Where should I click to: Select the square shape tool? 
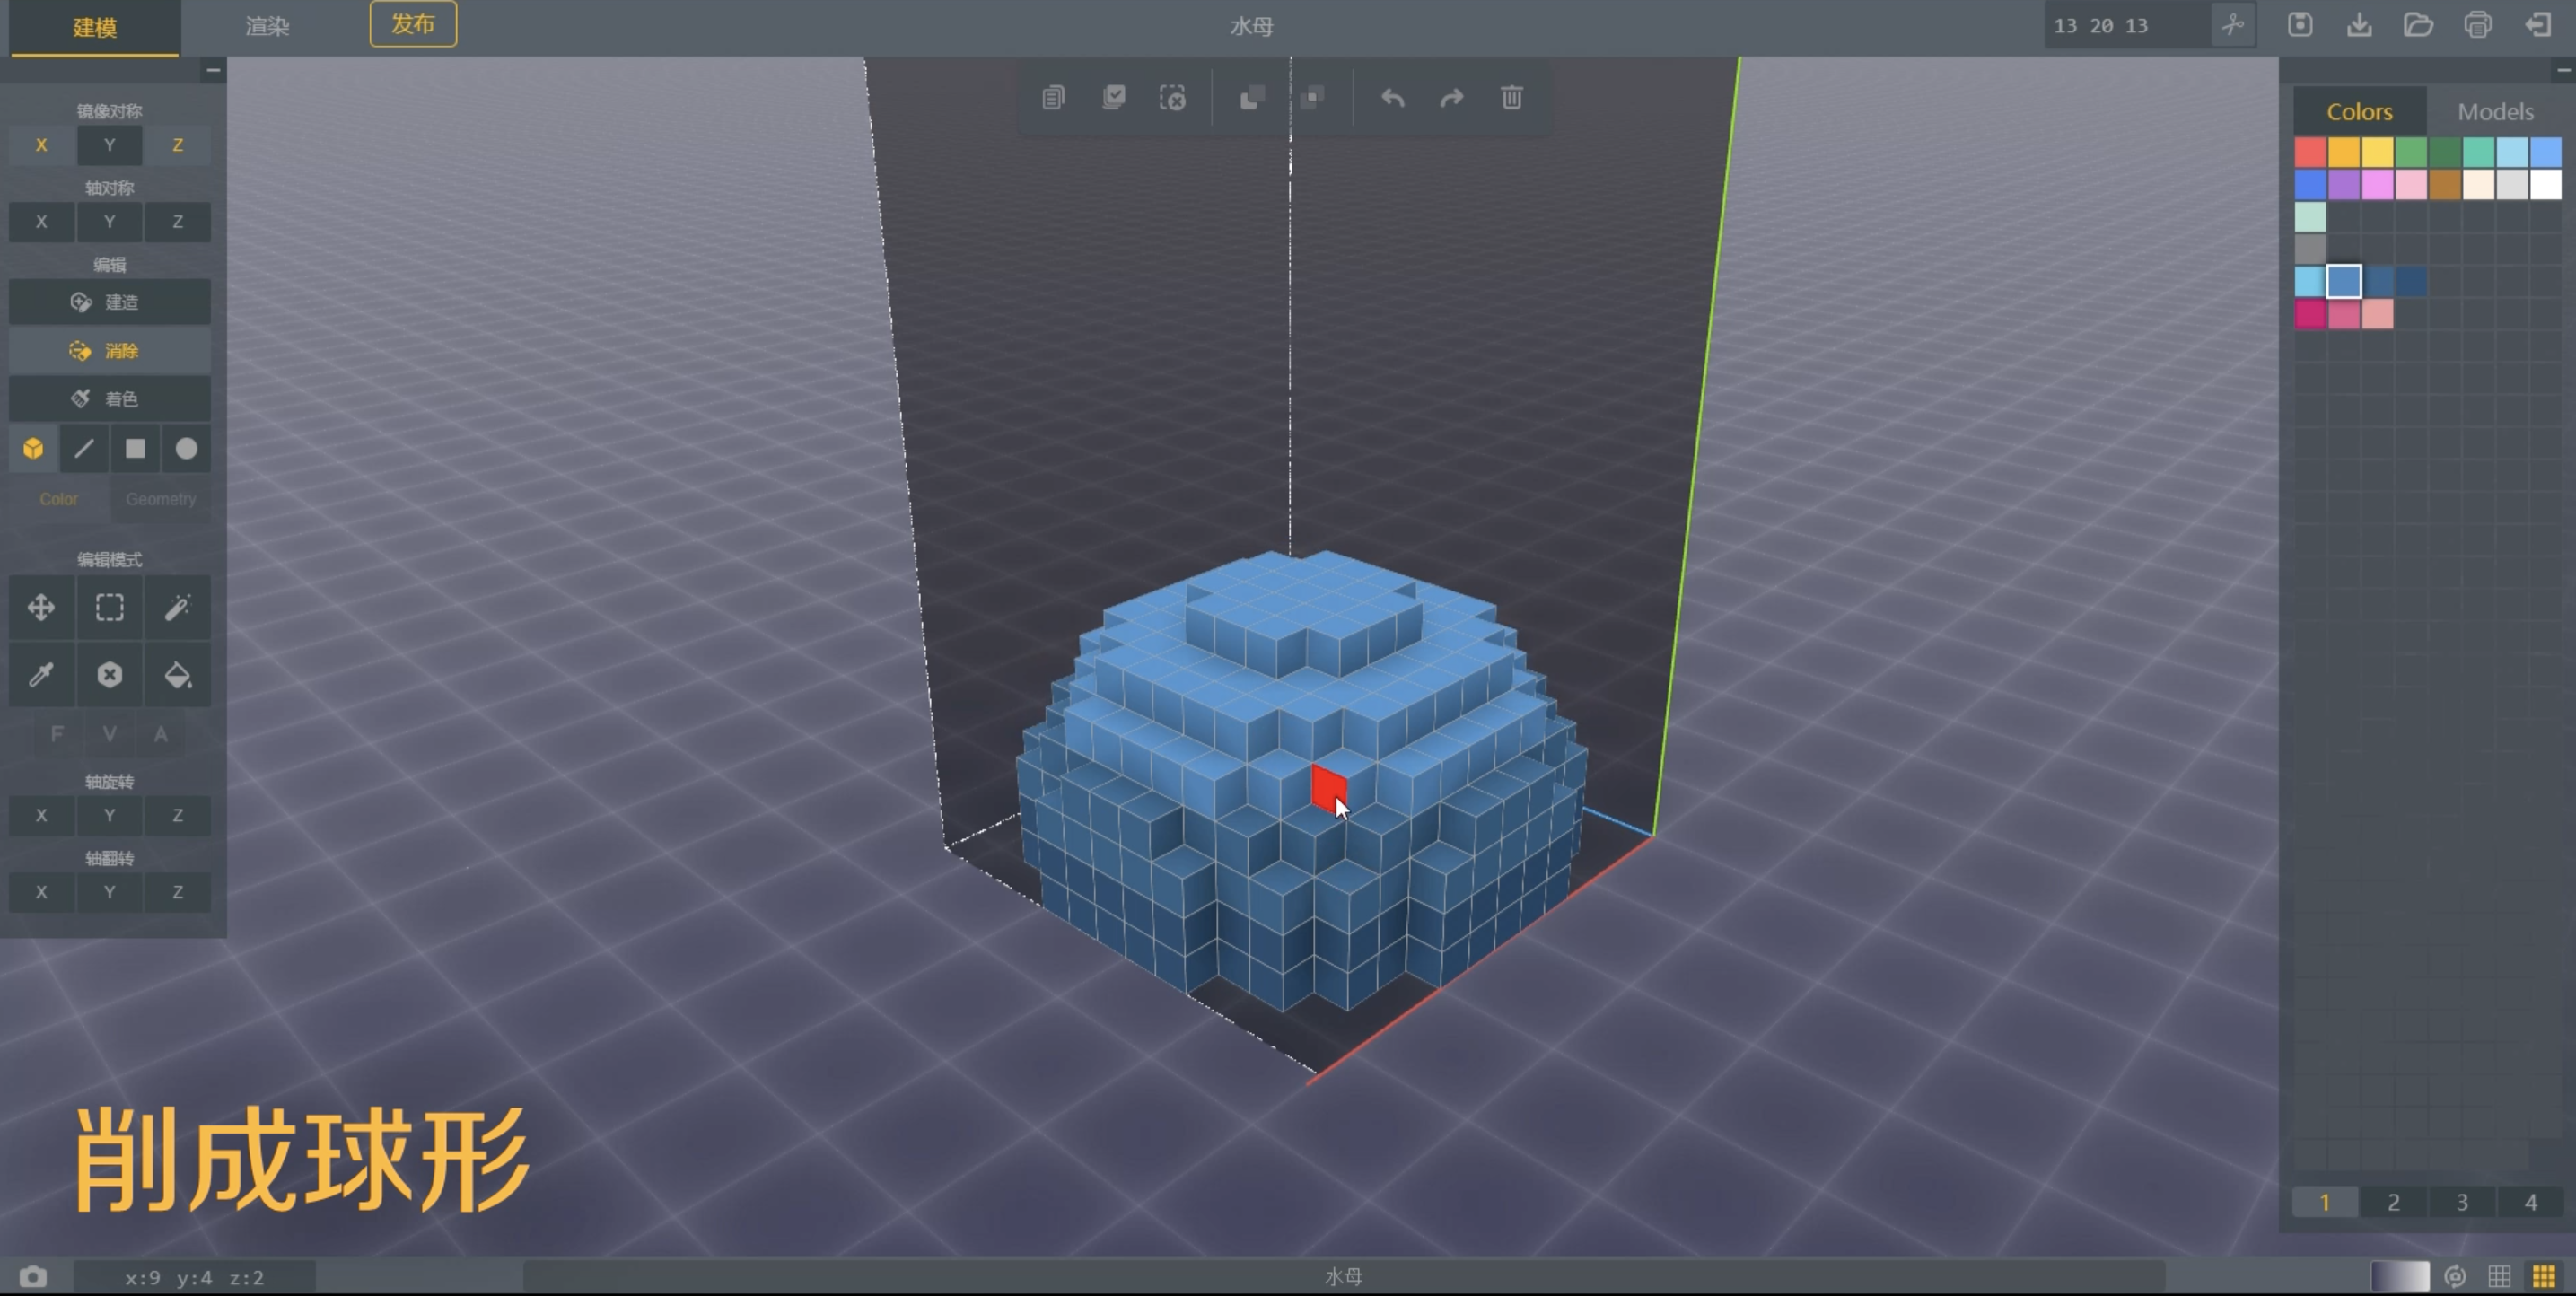tap(135, 449)
